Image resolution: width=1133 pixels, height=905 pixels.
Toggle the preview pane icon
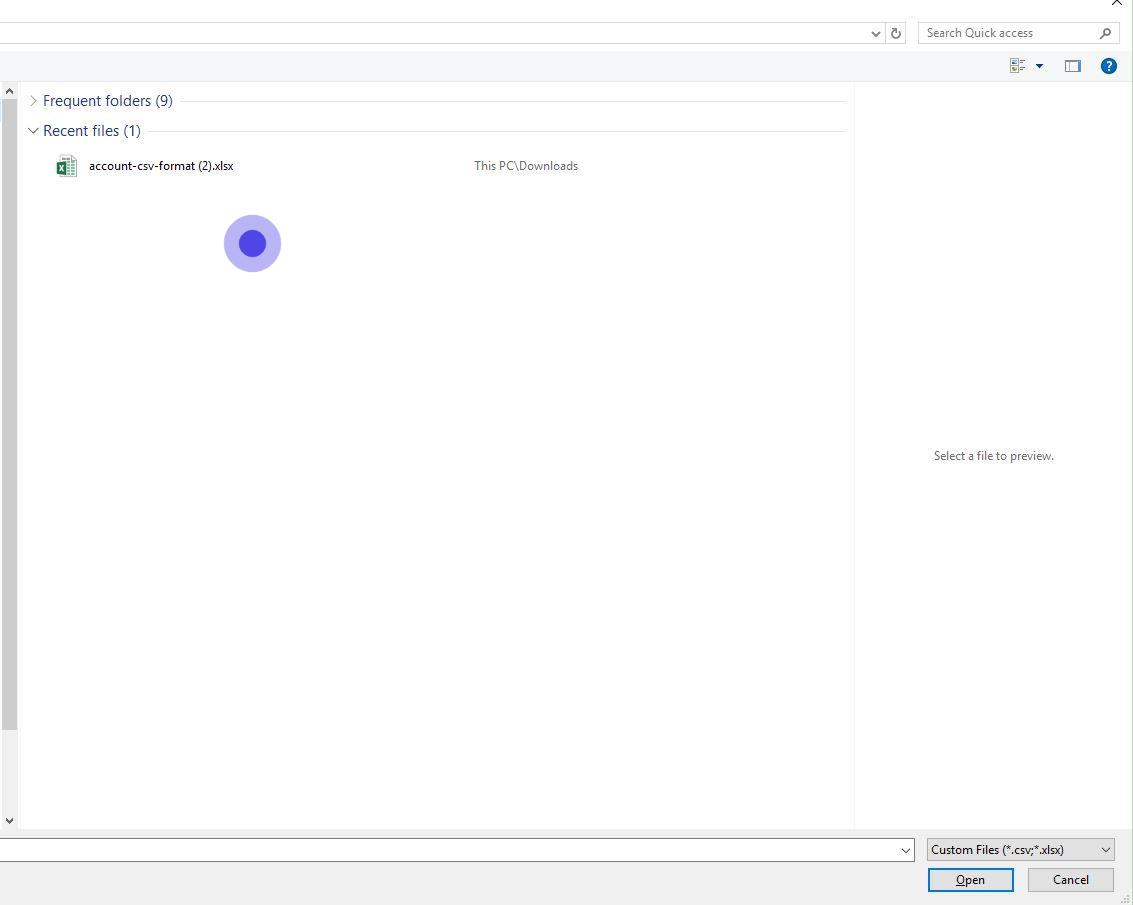click(x=1072, y=66)
